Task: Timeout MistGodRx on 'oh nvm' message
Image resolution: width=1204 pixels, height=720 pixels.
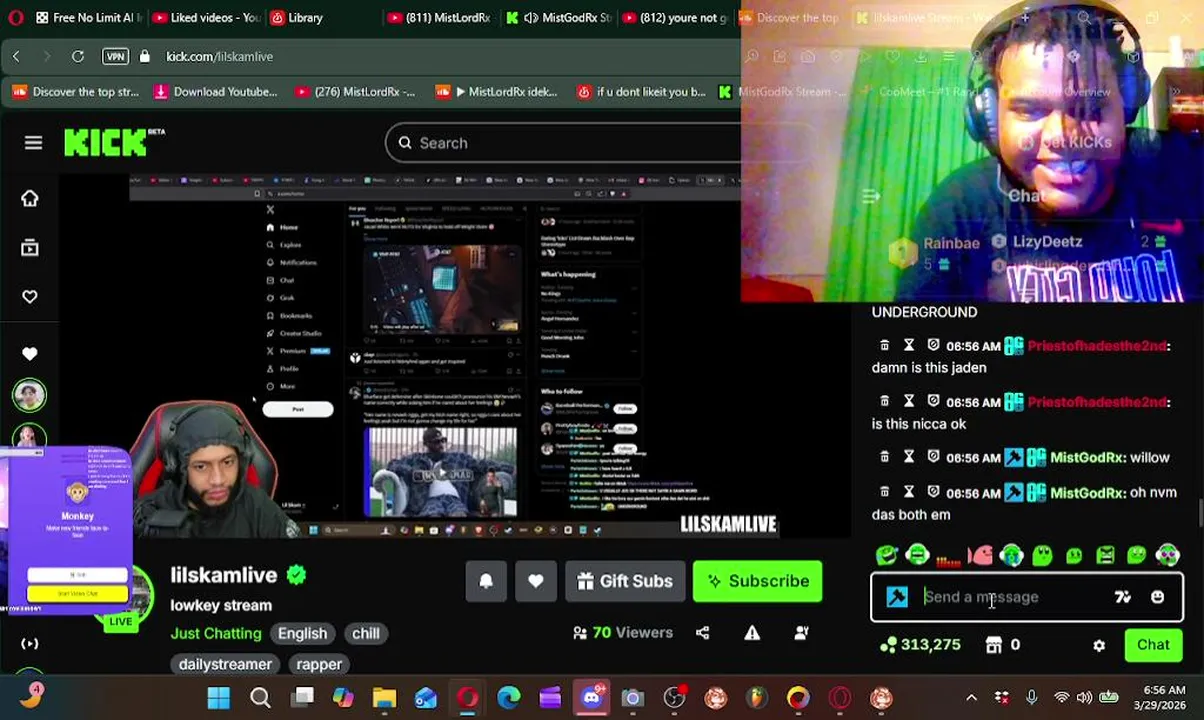Action: pyautogui.click(x=909, y=492)
